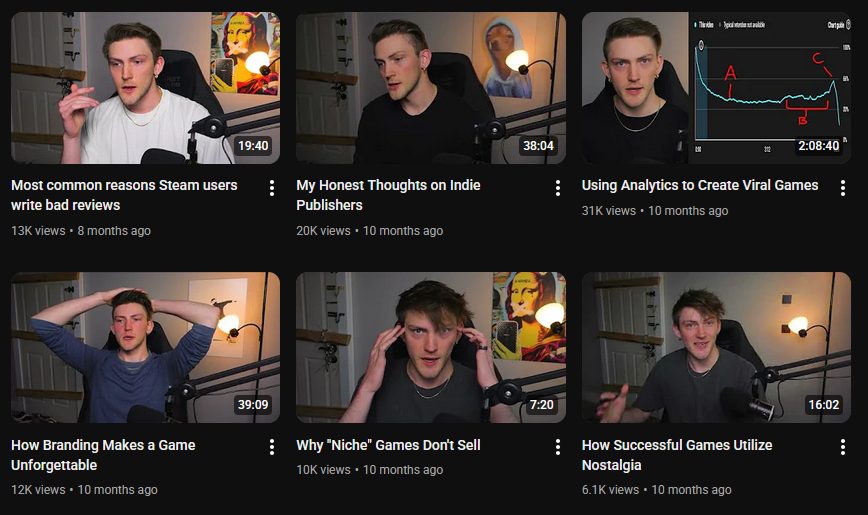Screen dimensions: 868x515
Task: Play the Niche Games 7:20 thumbnail
Action: (431, 347)
